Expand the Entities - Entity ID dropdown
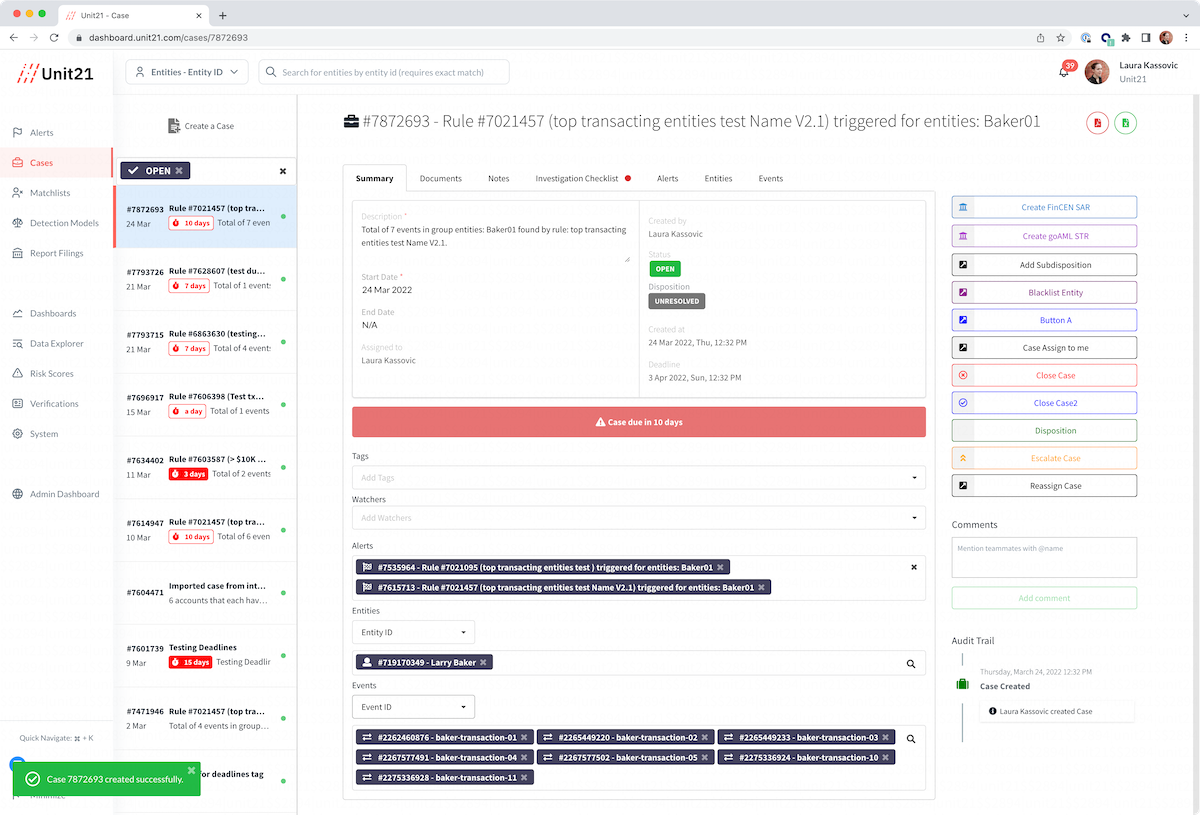This screenshot has height=815, width=1200. click(x=187, y=72)
